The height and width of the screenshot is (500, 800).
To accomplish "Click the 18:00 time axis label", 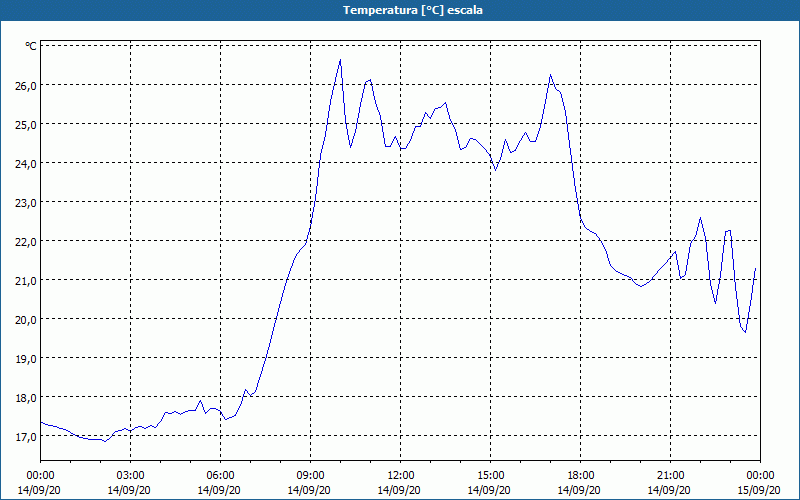I will pyautogui.click(x=581, y=476).
